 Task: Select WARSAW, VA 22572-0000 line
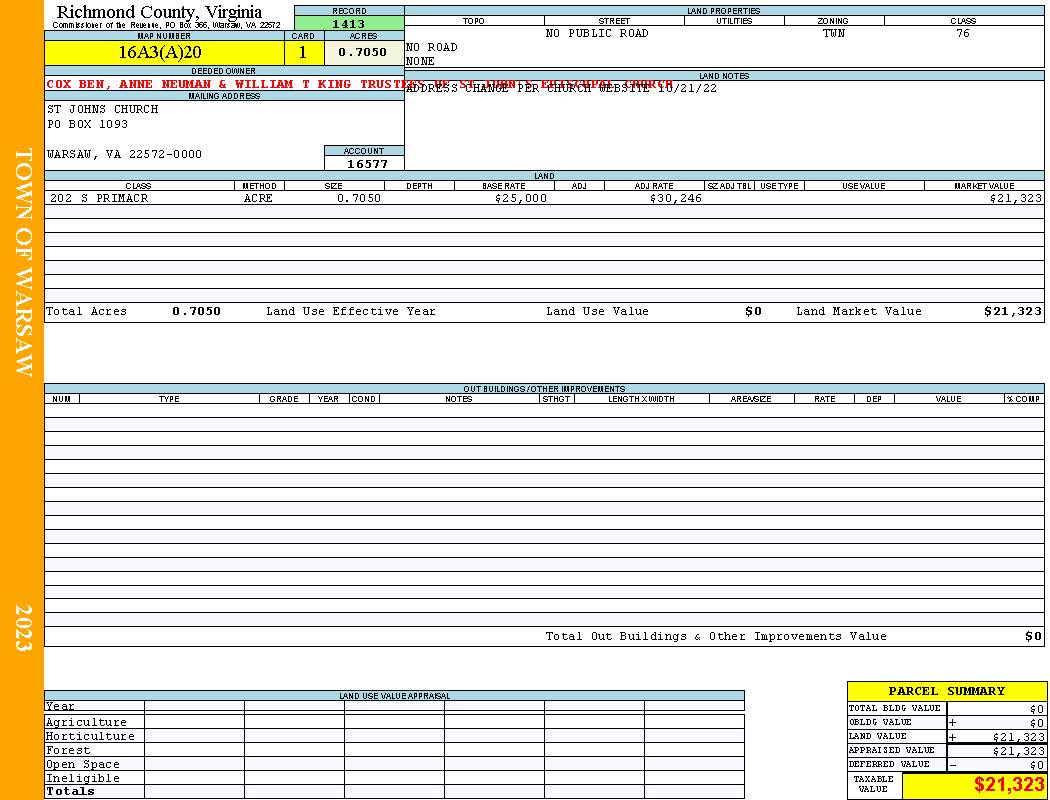click(124, 155)
